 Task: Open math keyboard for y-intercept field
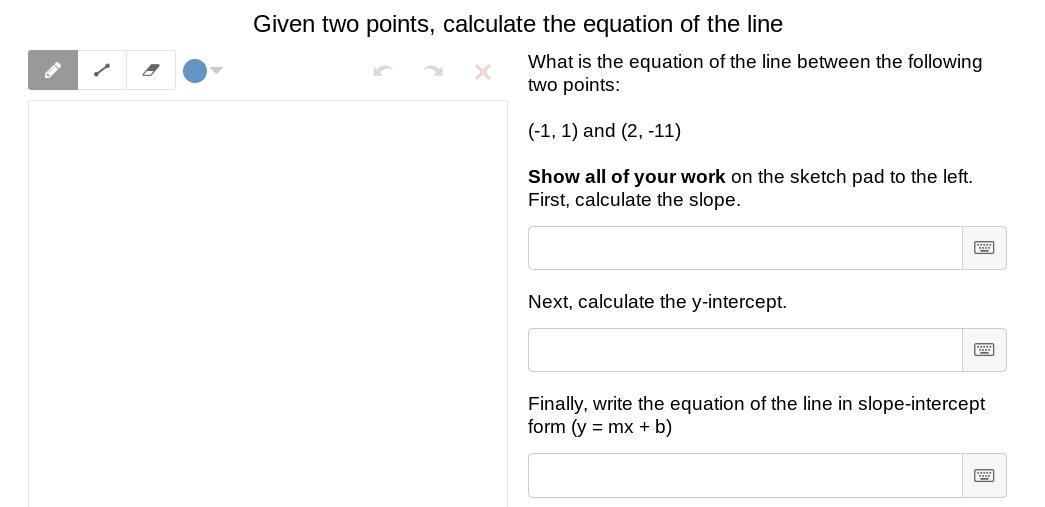[x=984, y=350]
